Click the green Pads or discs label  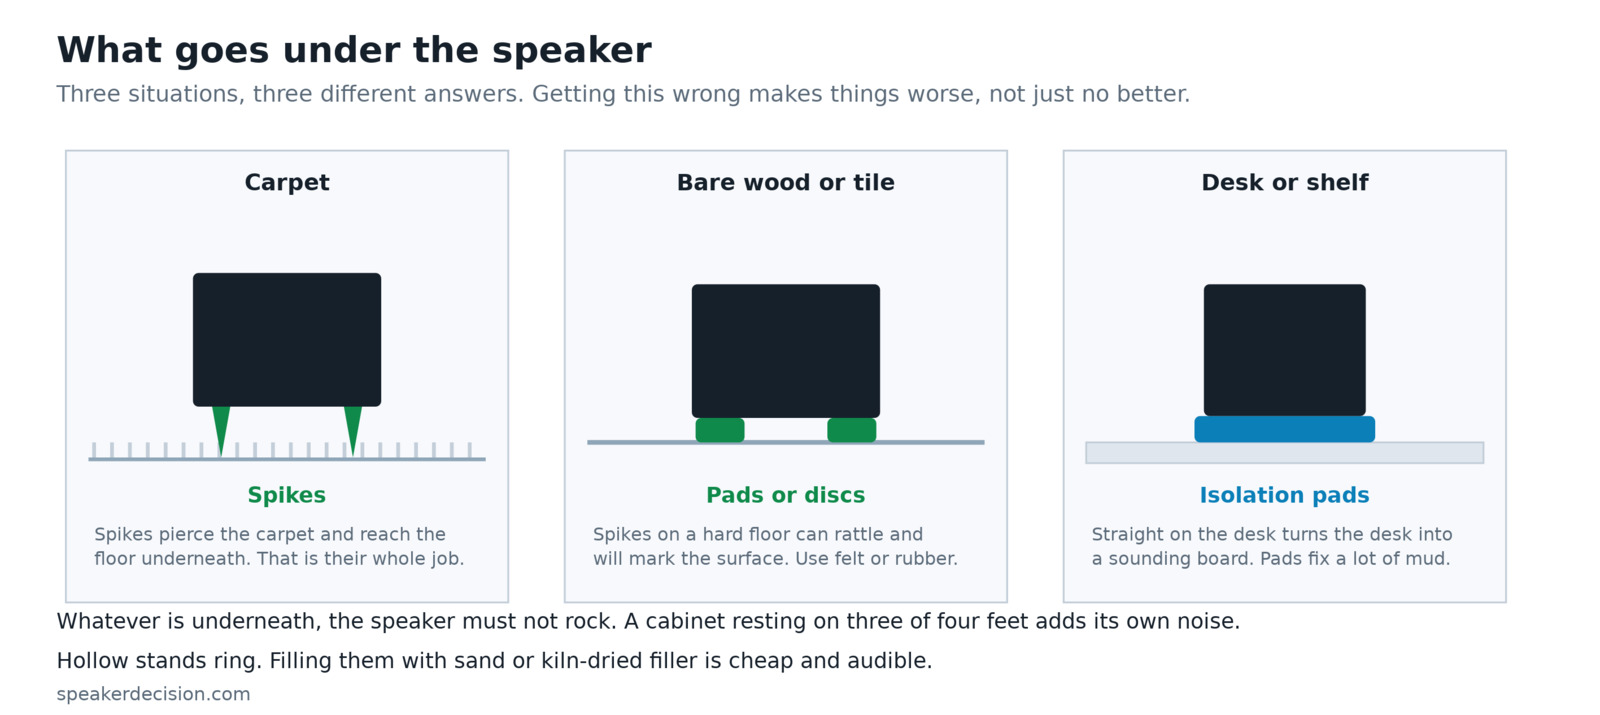click(786, 495)
